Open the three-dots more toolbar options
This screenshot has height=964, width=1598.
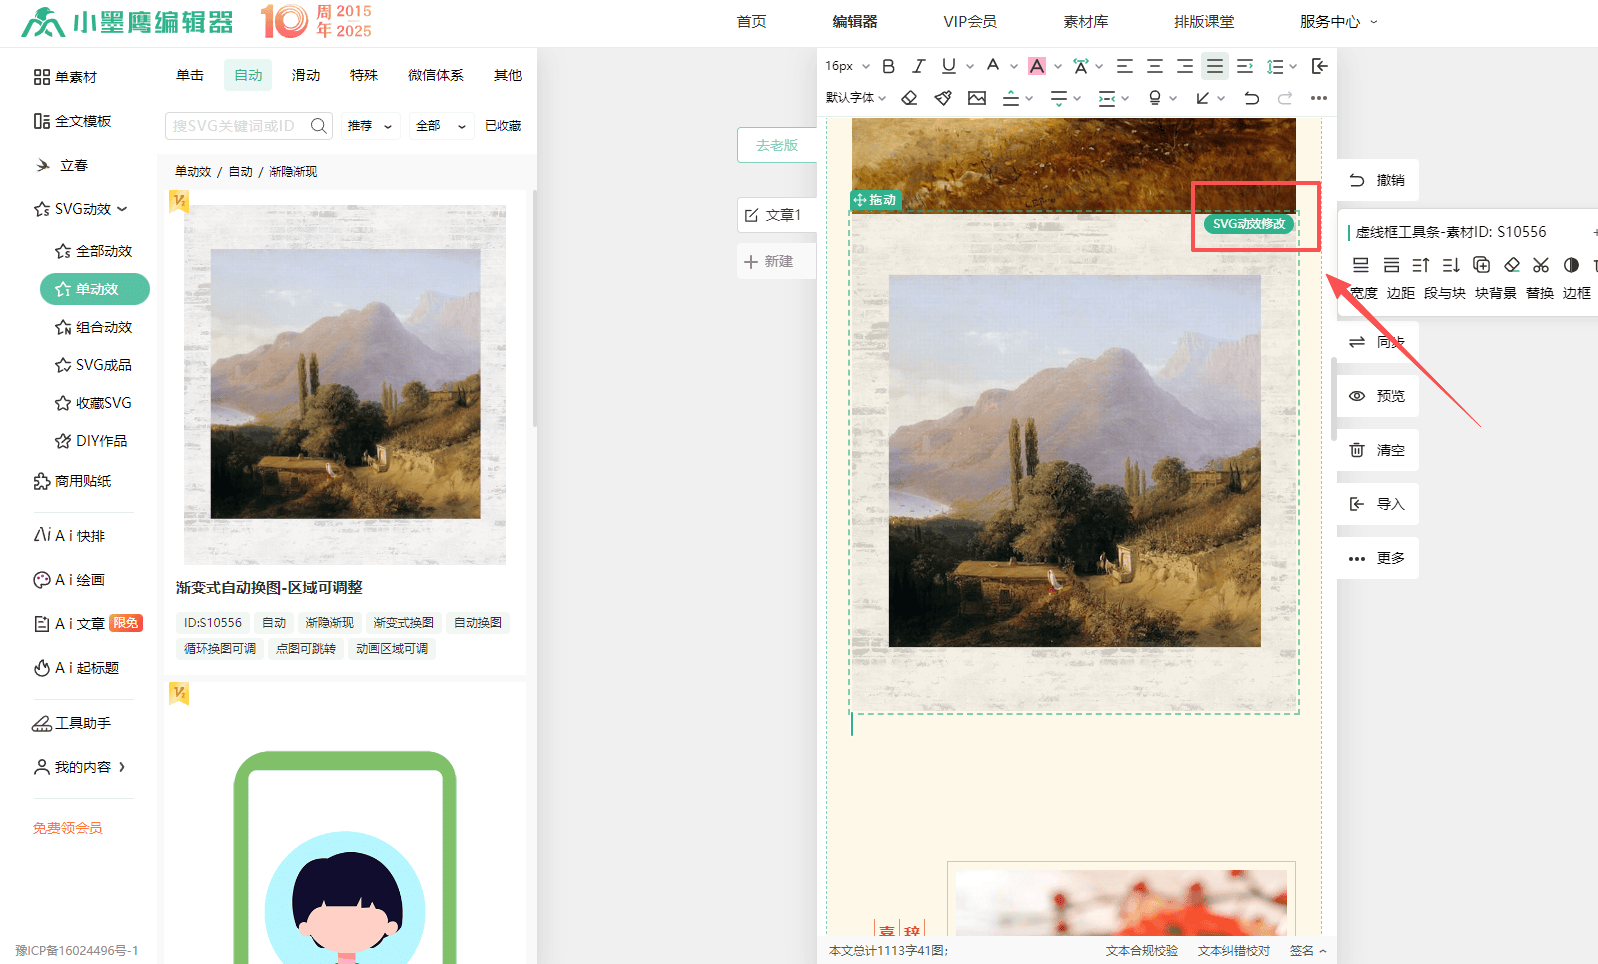coord(1319,98)
